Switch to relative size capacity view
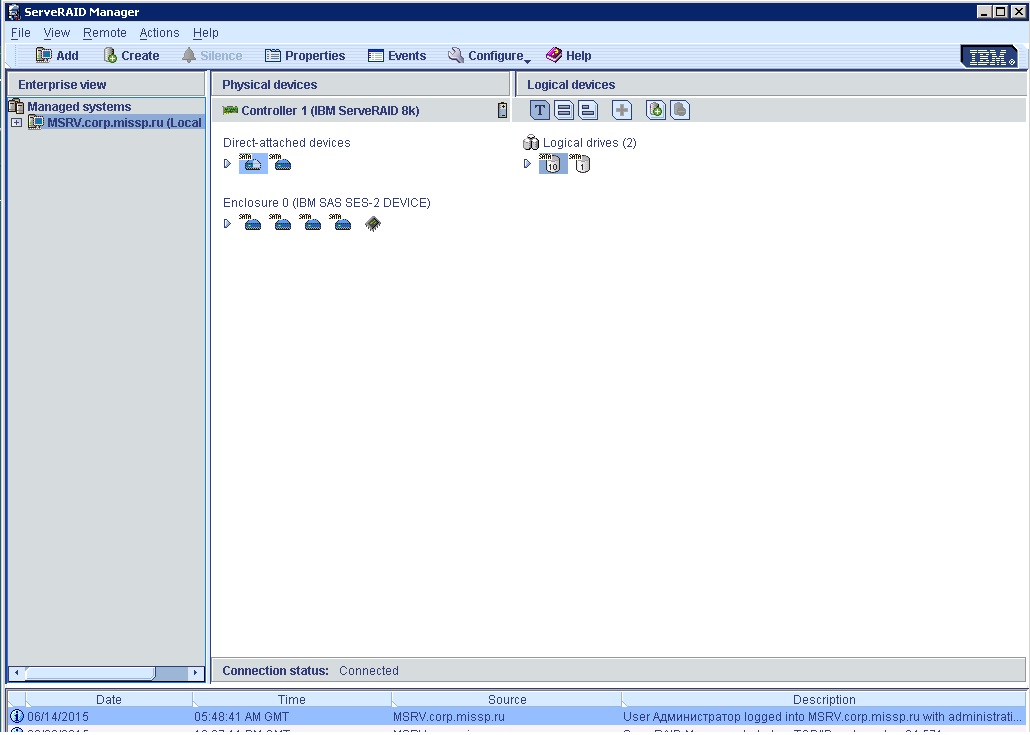This screenshot has height=735, width=1030. click(x=589, y=110)
